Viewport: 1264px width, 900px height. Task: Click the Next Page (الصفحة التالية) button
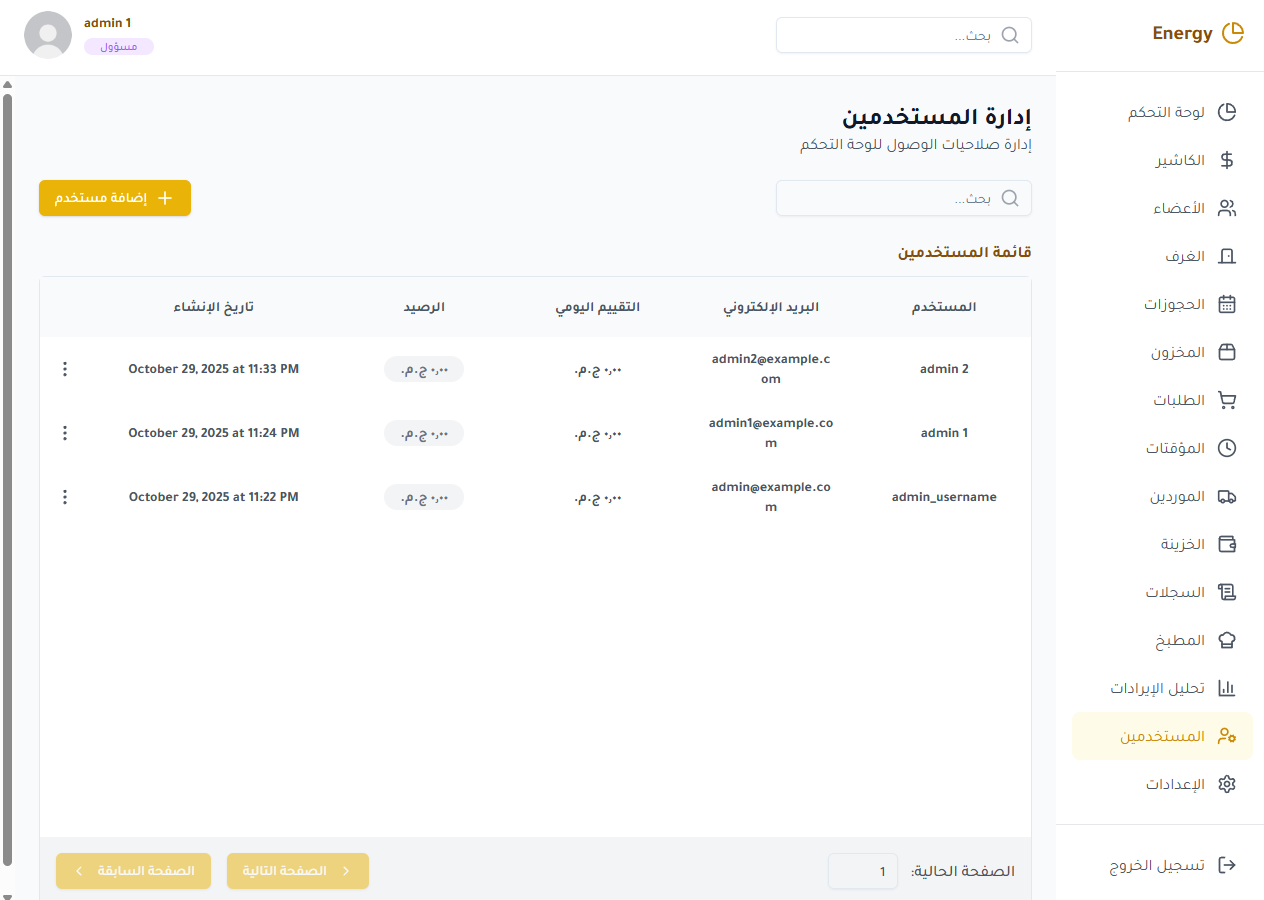coord(298,871)
